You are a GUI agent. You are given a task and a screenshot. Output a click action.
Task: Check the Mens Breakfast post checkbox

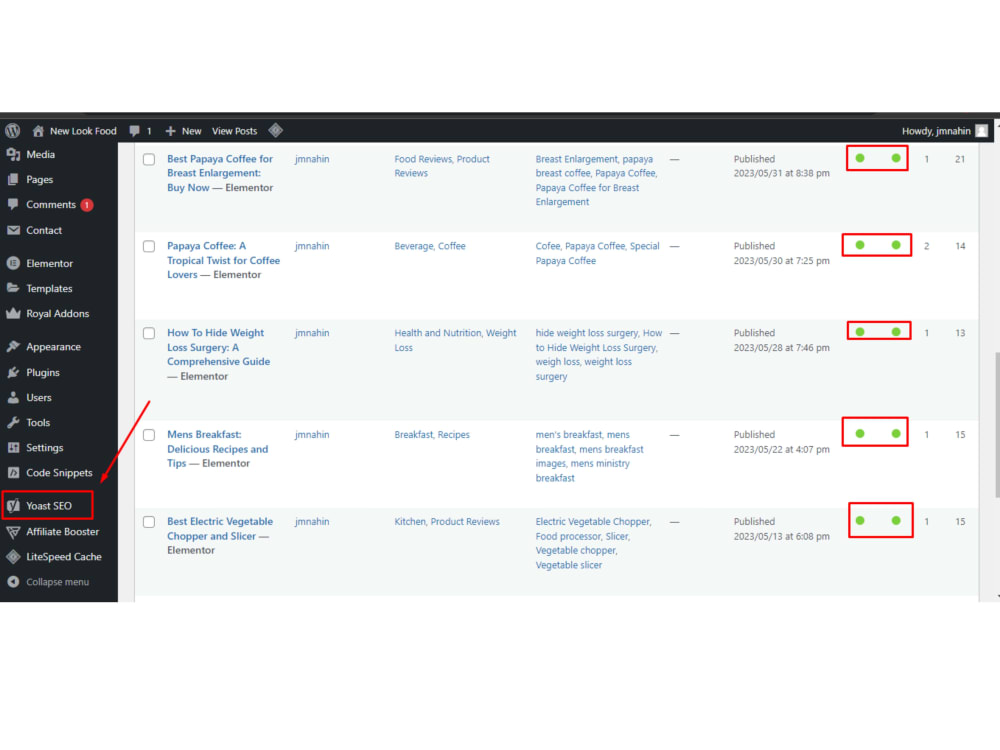149,435
